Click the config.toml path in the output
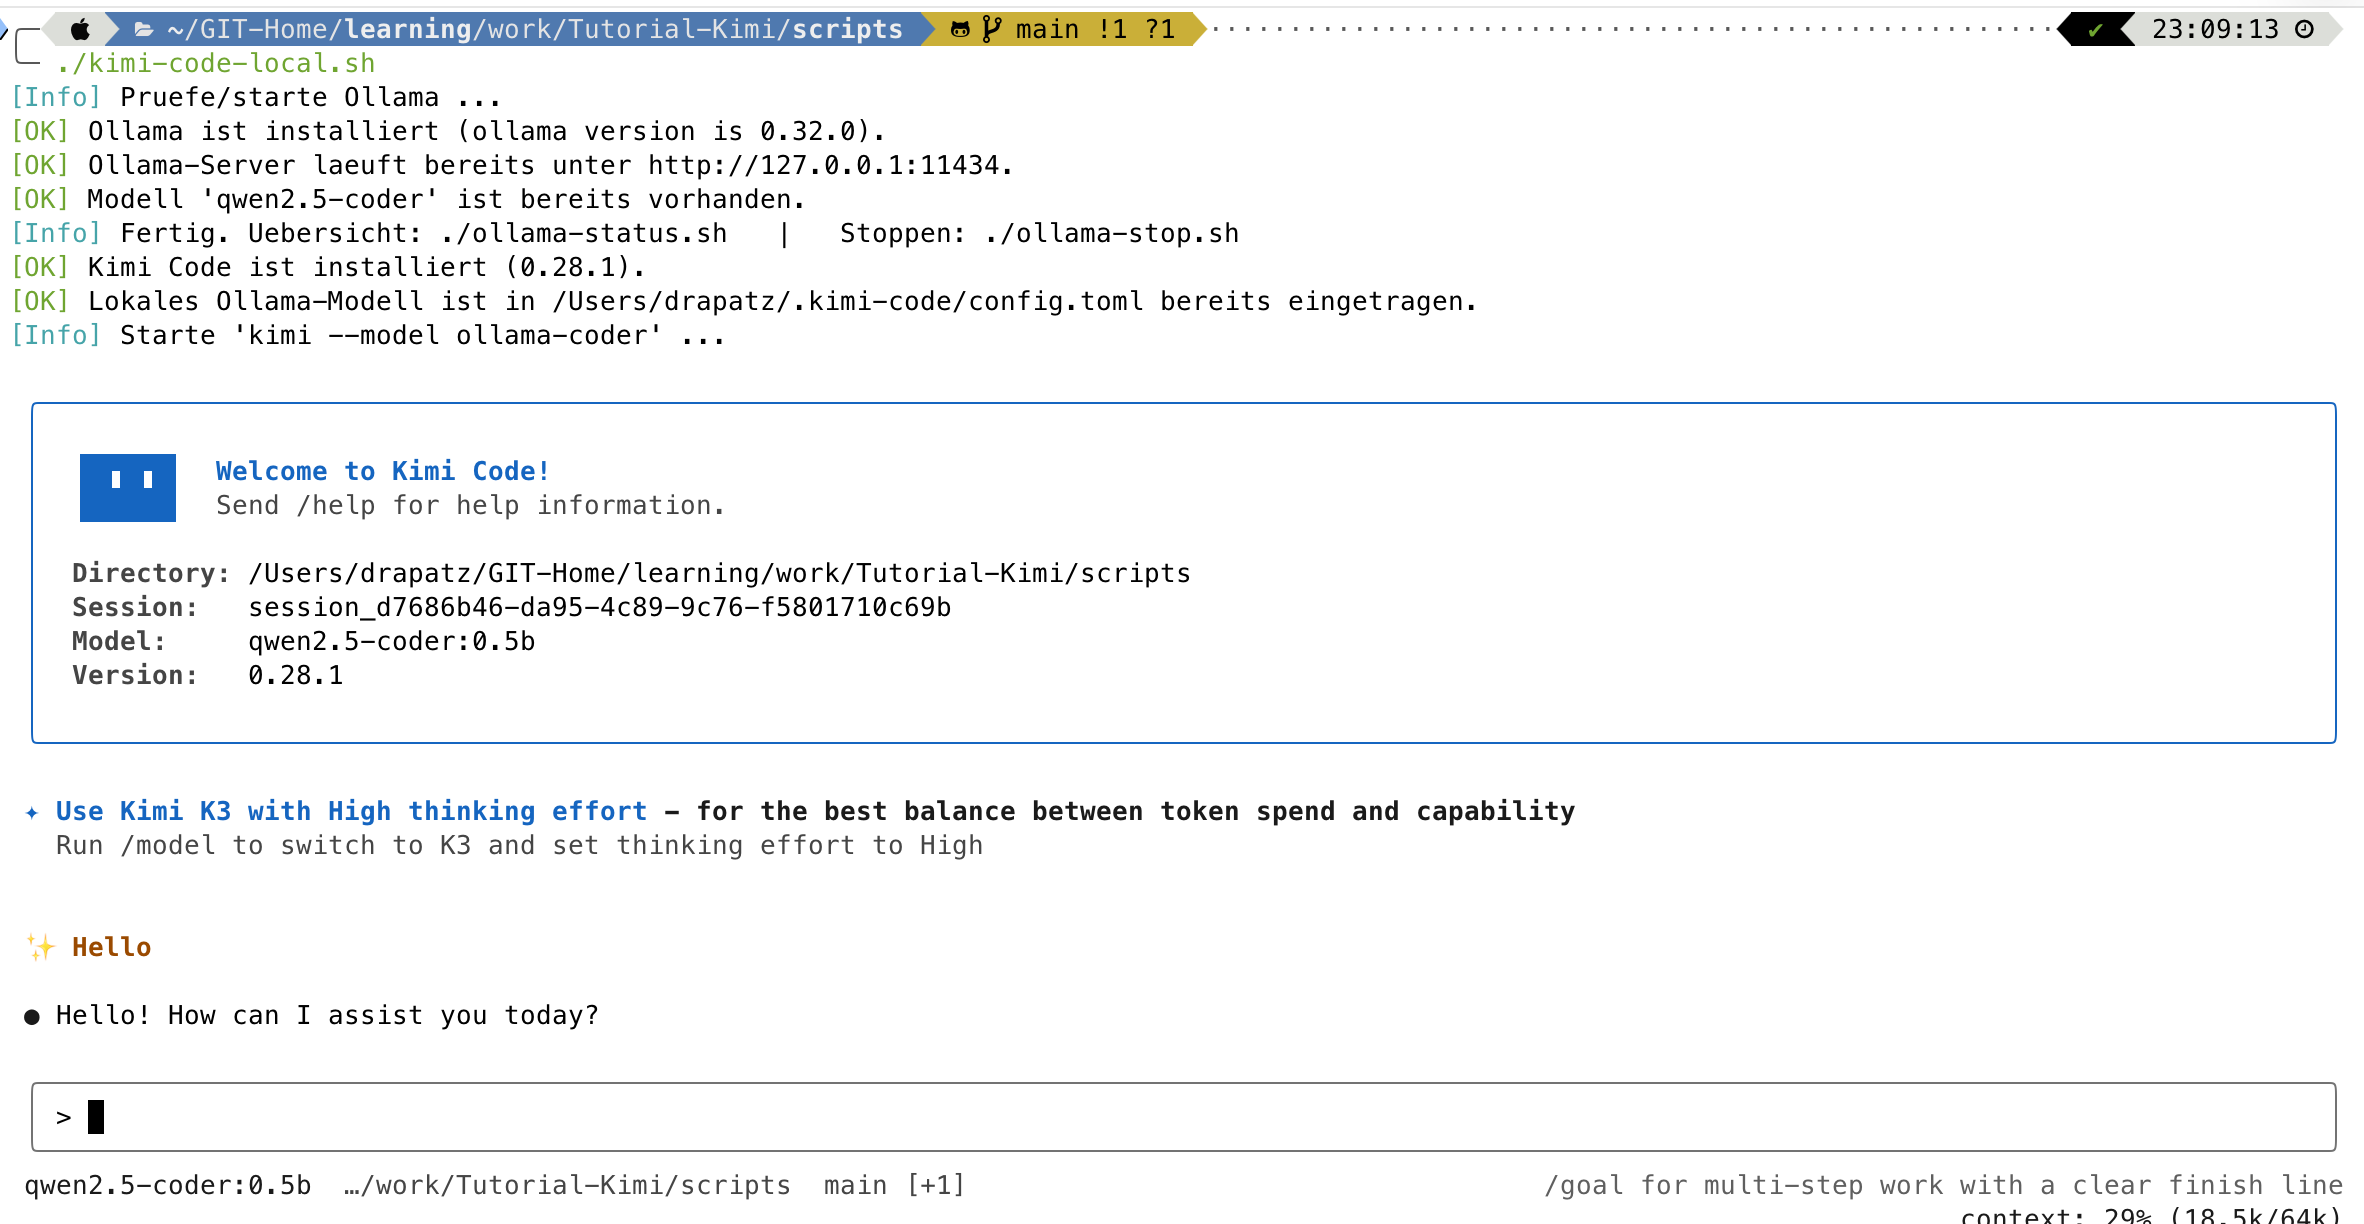The image size is (2364, 1224). tap(847, 301)
